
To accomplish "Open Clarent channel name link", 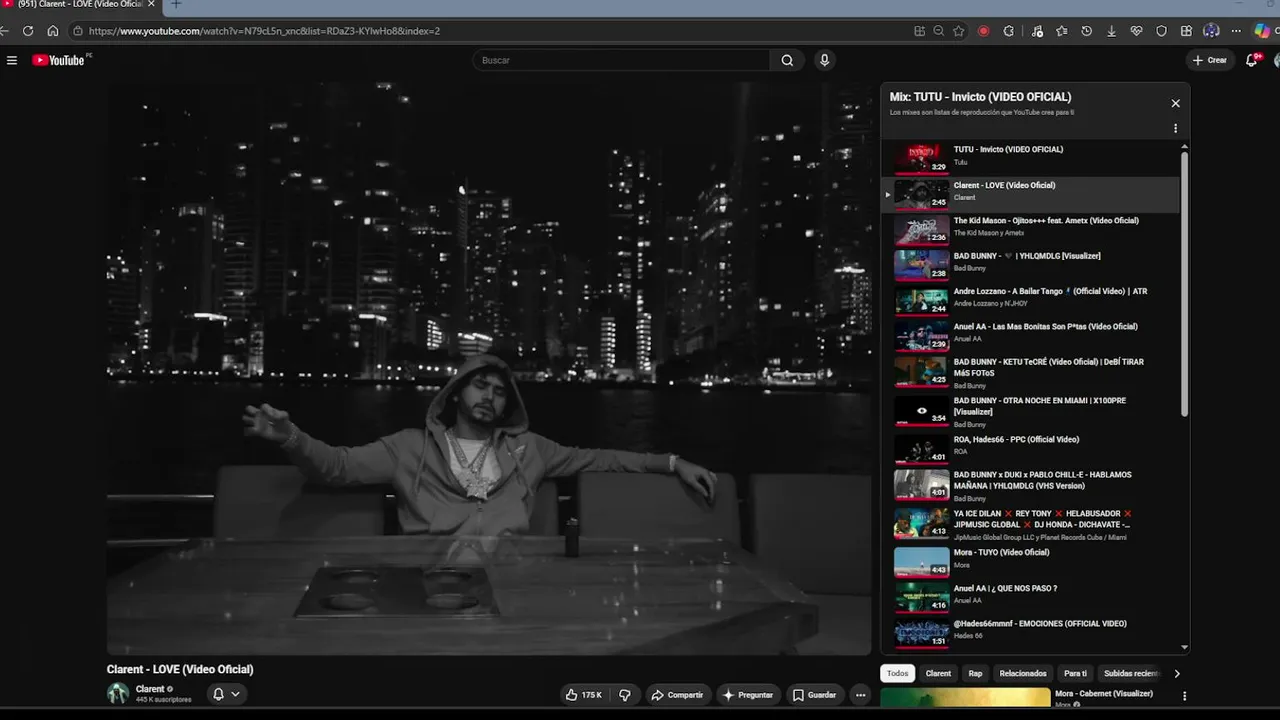I will click(x=150, y=689).
